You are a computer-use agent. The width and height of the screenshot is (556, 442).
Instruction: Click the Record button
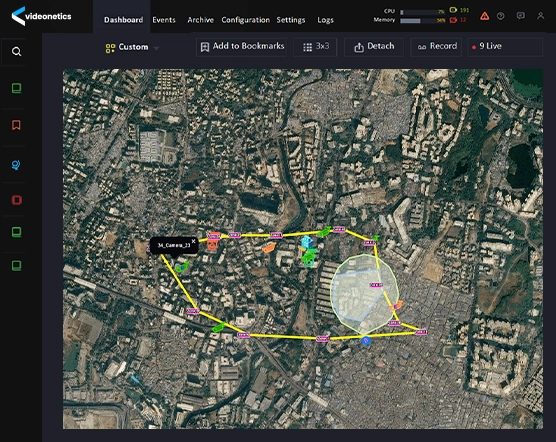click(436, 47)
